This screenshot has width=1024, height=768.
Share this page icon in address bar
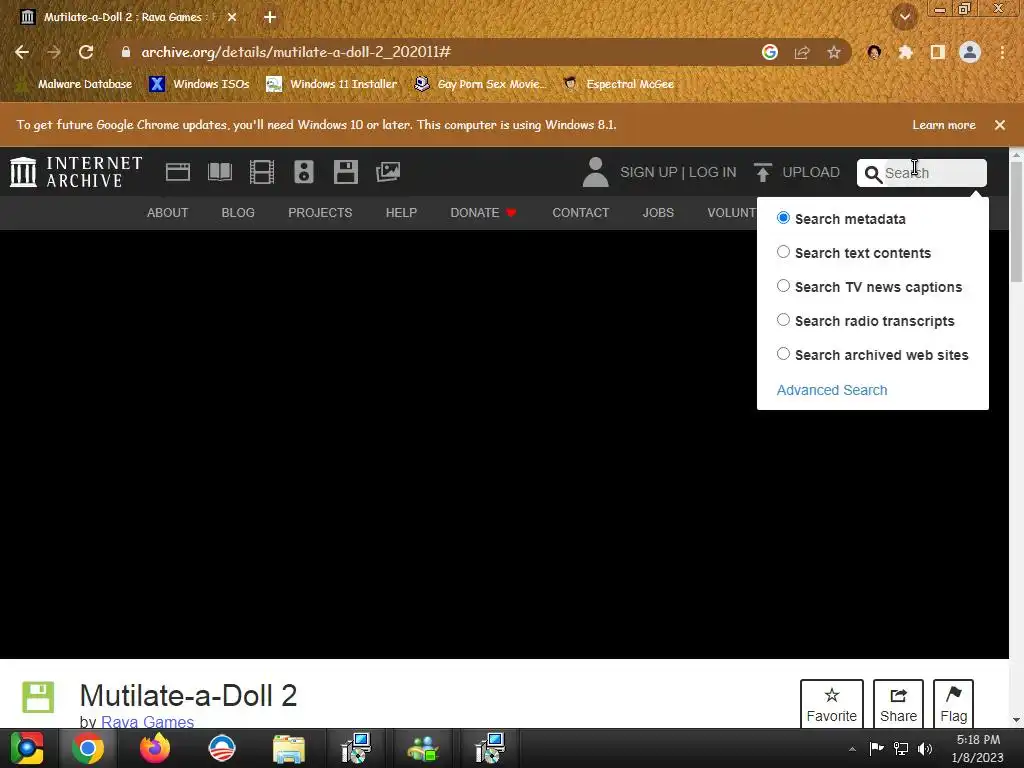[x=802, y=52]
